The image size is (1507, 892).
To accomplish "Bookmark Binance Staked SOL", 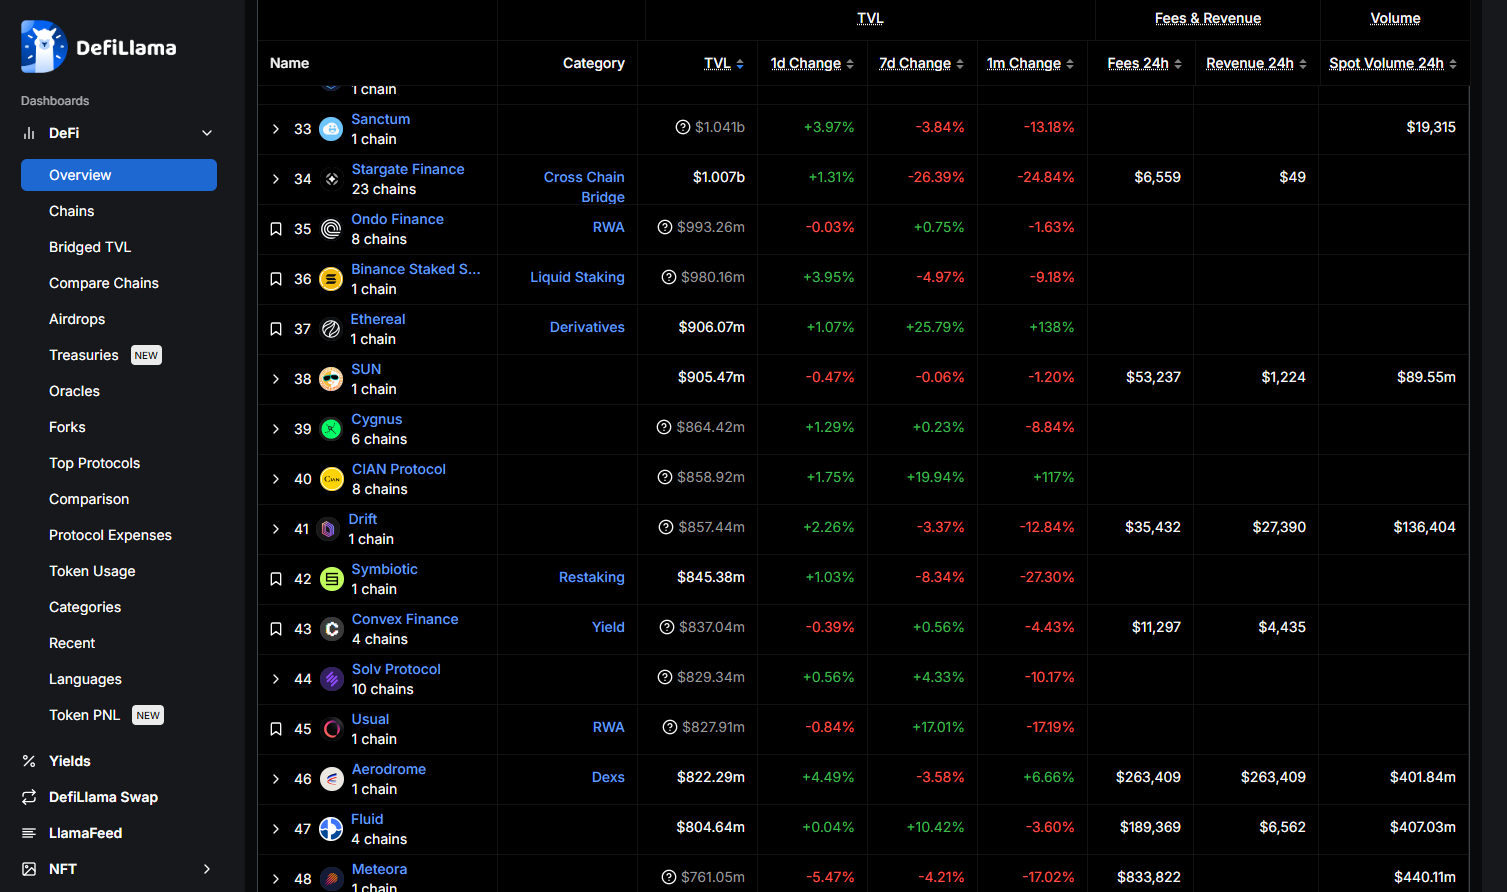I will coord(276,279).
